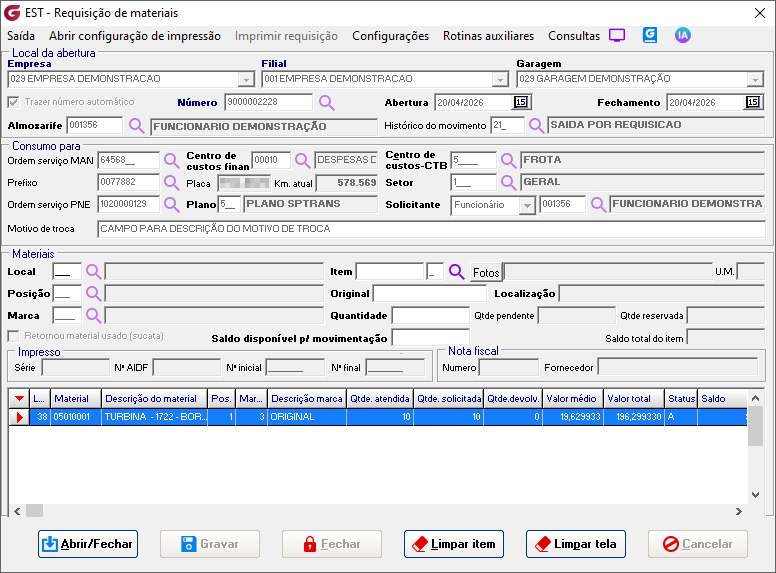Select Valor total cell 196,299330
Viewport: 776px width, 573px height.
tap(633, 417)
